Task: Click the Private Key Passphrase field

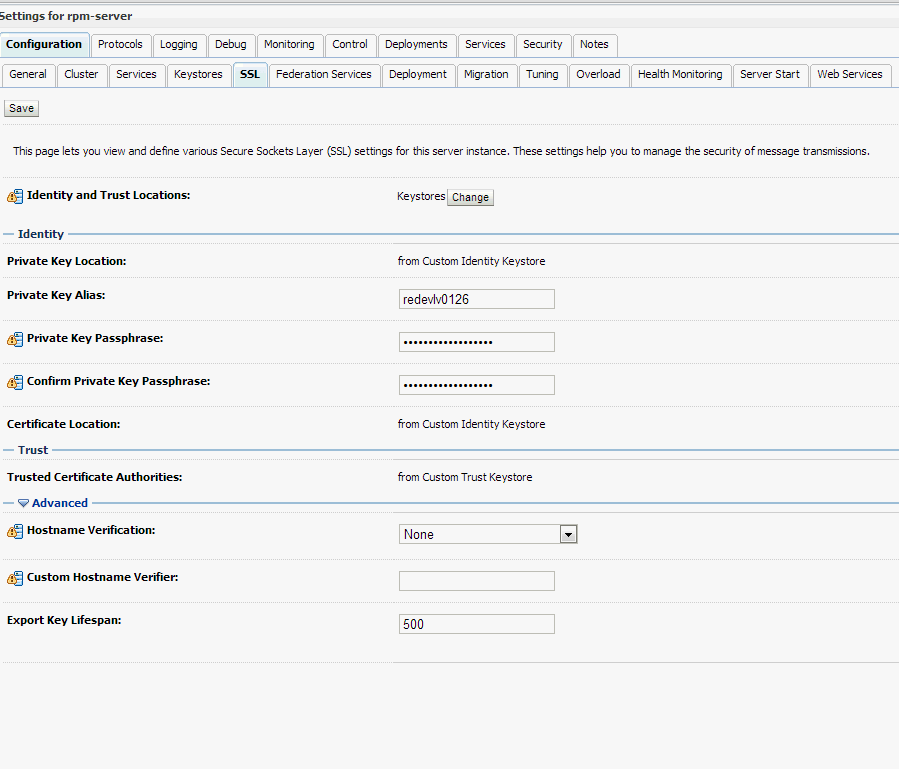Action: pyautogui.click(x=477, y=342)
